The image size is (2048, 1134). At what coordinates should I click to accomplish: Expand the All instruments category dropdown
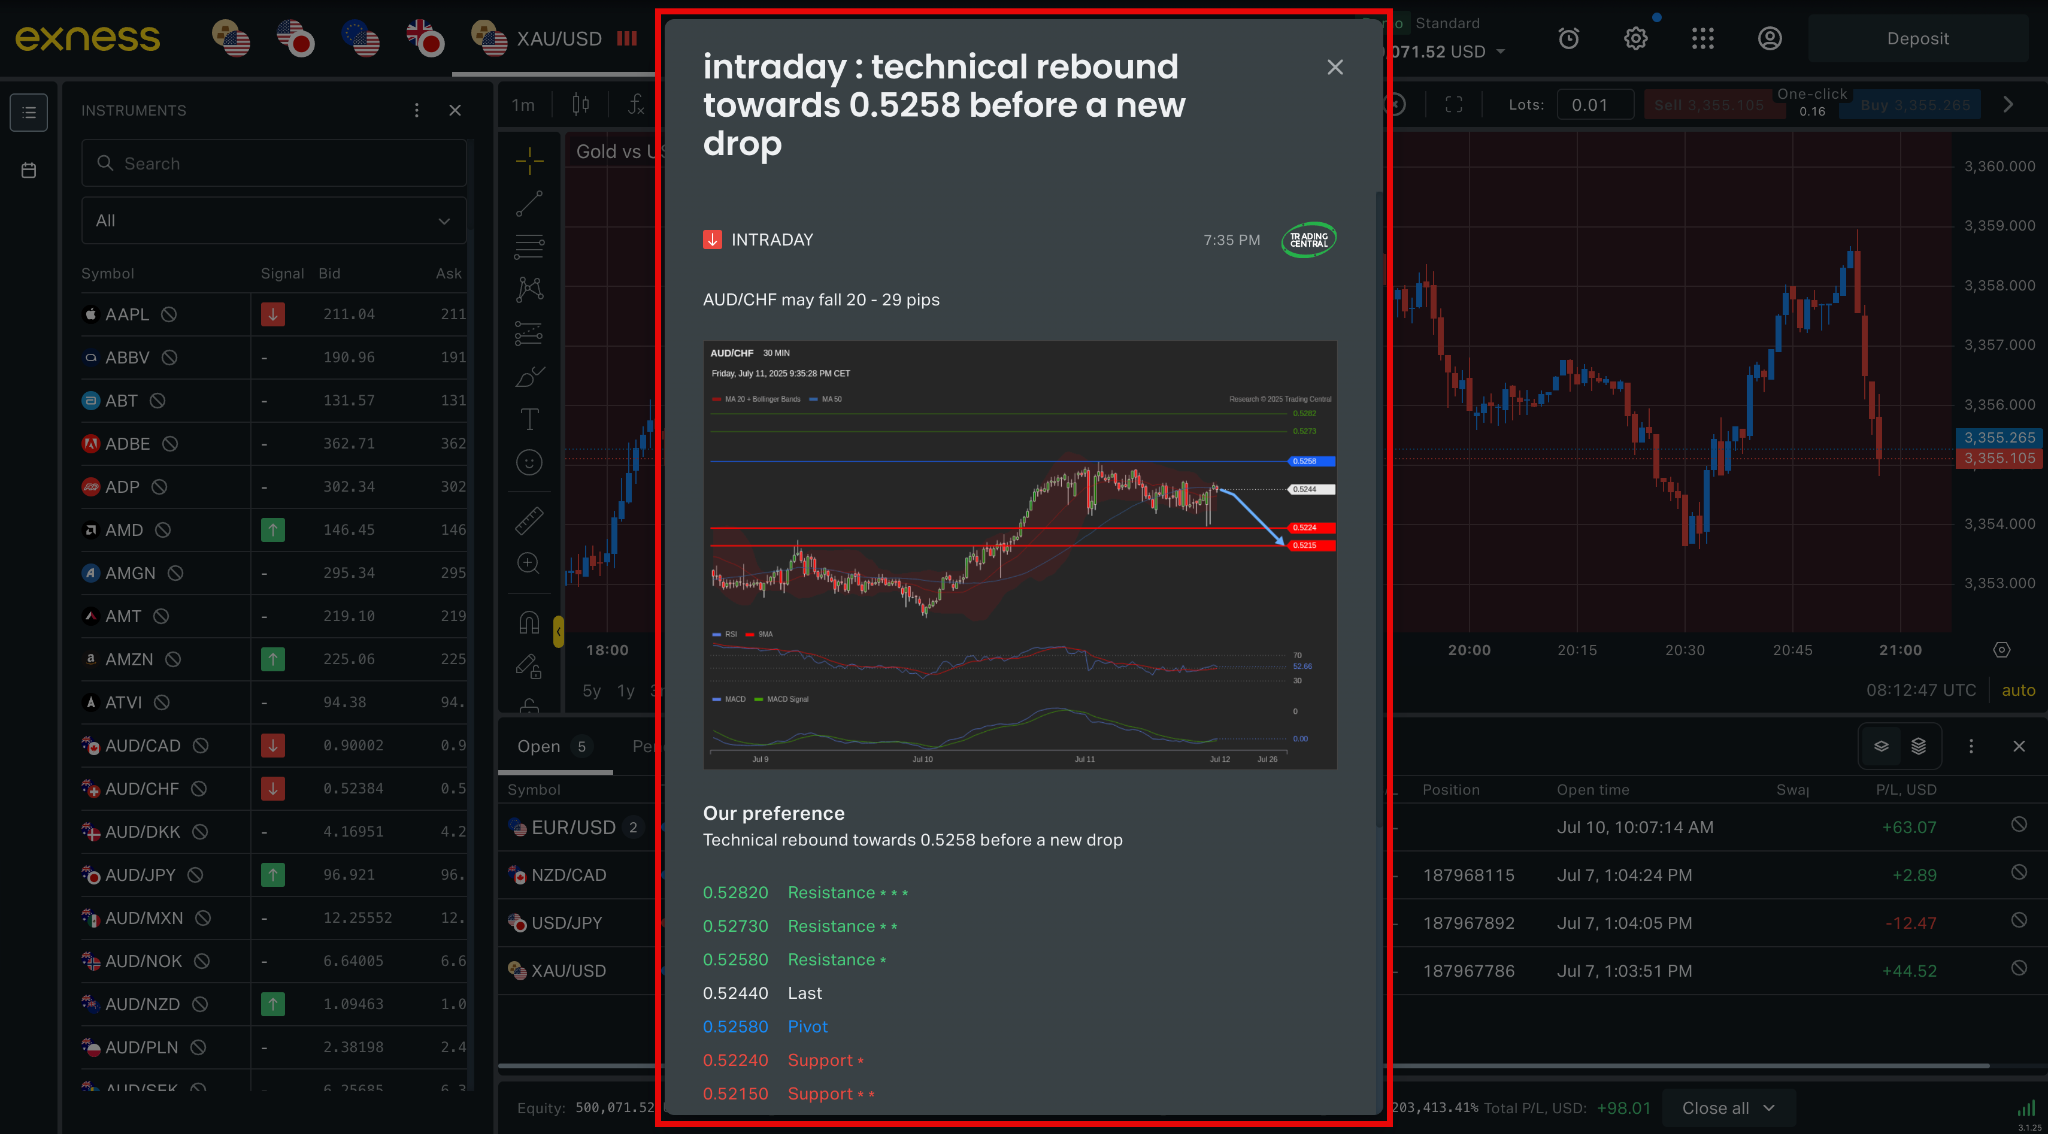click(x=274, y=221)
